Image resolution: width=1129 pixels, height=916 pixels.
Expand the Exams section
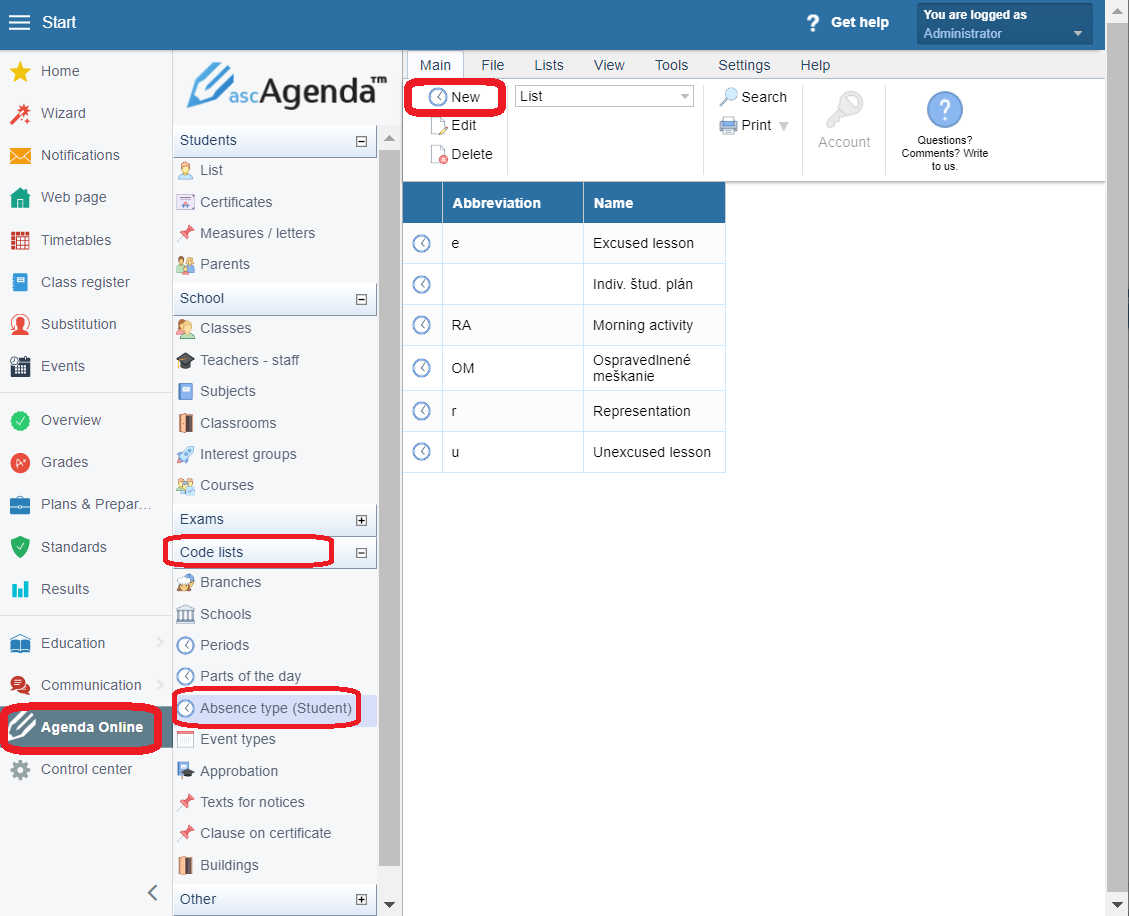click(361, 520)
